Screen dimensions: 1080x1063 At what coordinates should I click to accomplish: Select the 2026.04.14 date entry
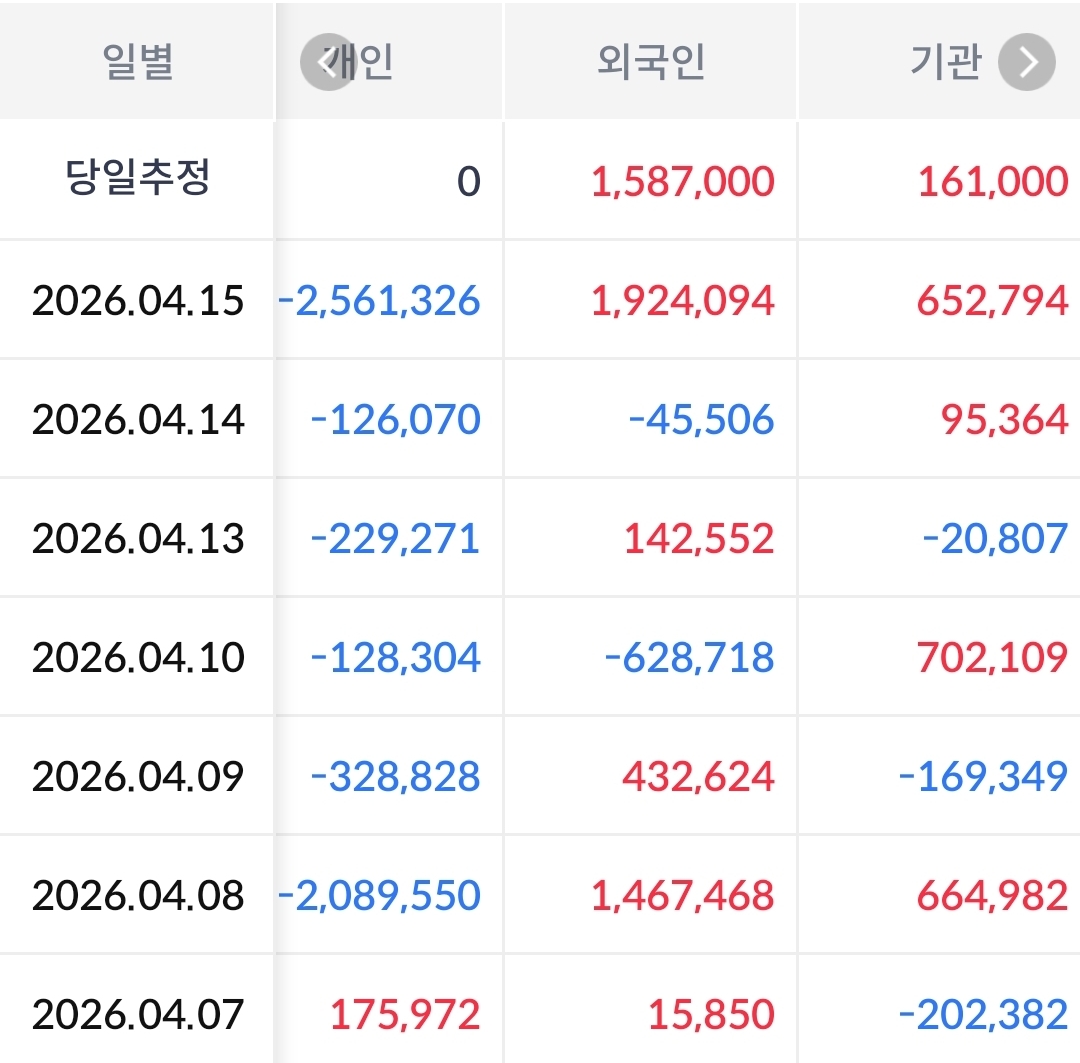[x=138, y=419]
